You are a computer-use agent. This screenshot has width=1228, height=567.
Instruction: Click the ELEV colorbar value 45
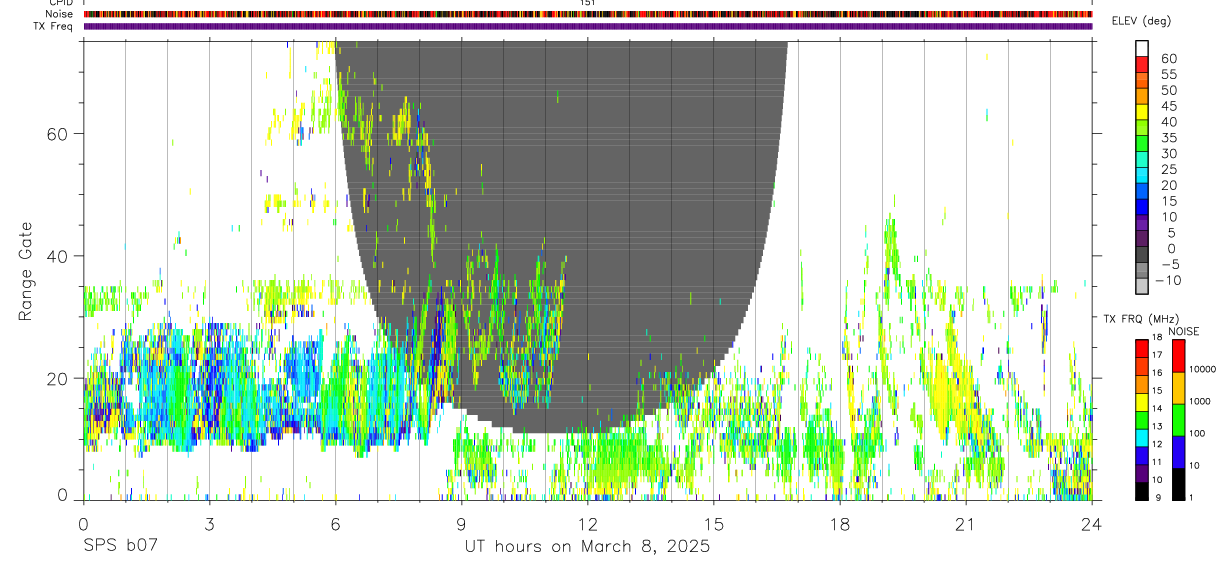pyautogui.click(x=1168, y=106)
